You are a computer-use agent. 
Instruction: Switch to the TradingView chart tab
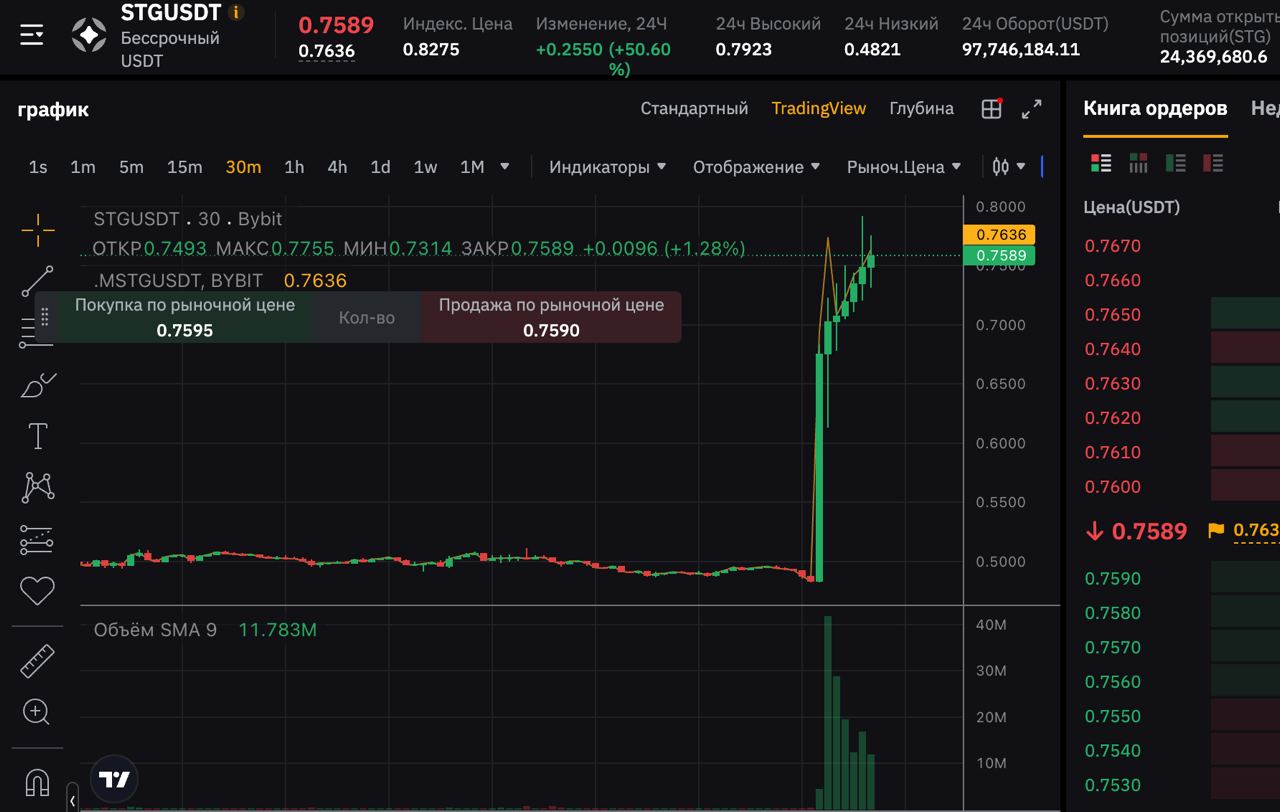click(x=819, y=108)
